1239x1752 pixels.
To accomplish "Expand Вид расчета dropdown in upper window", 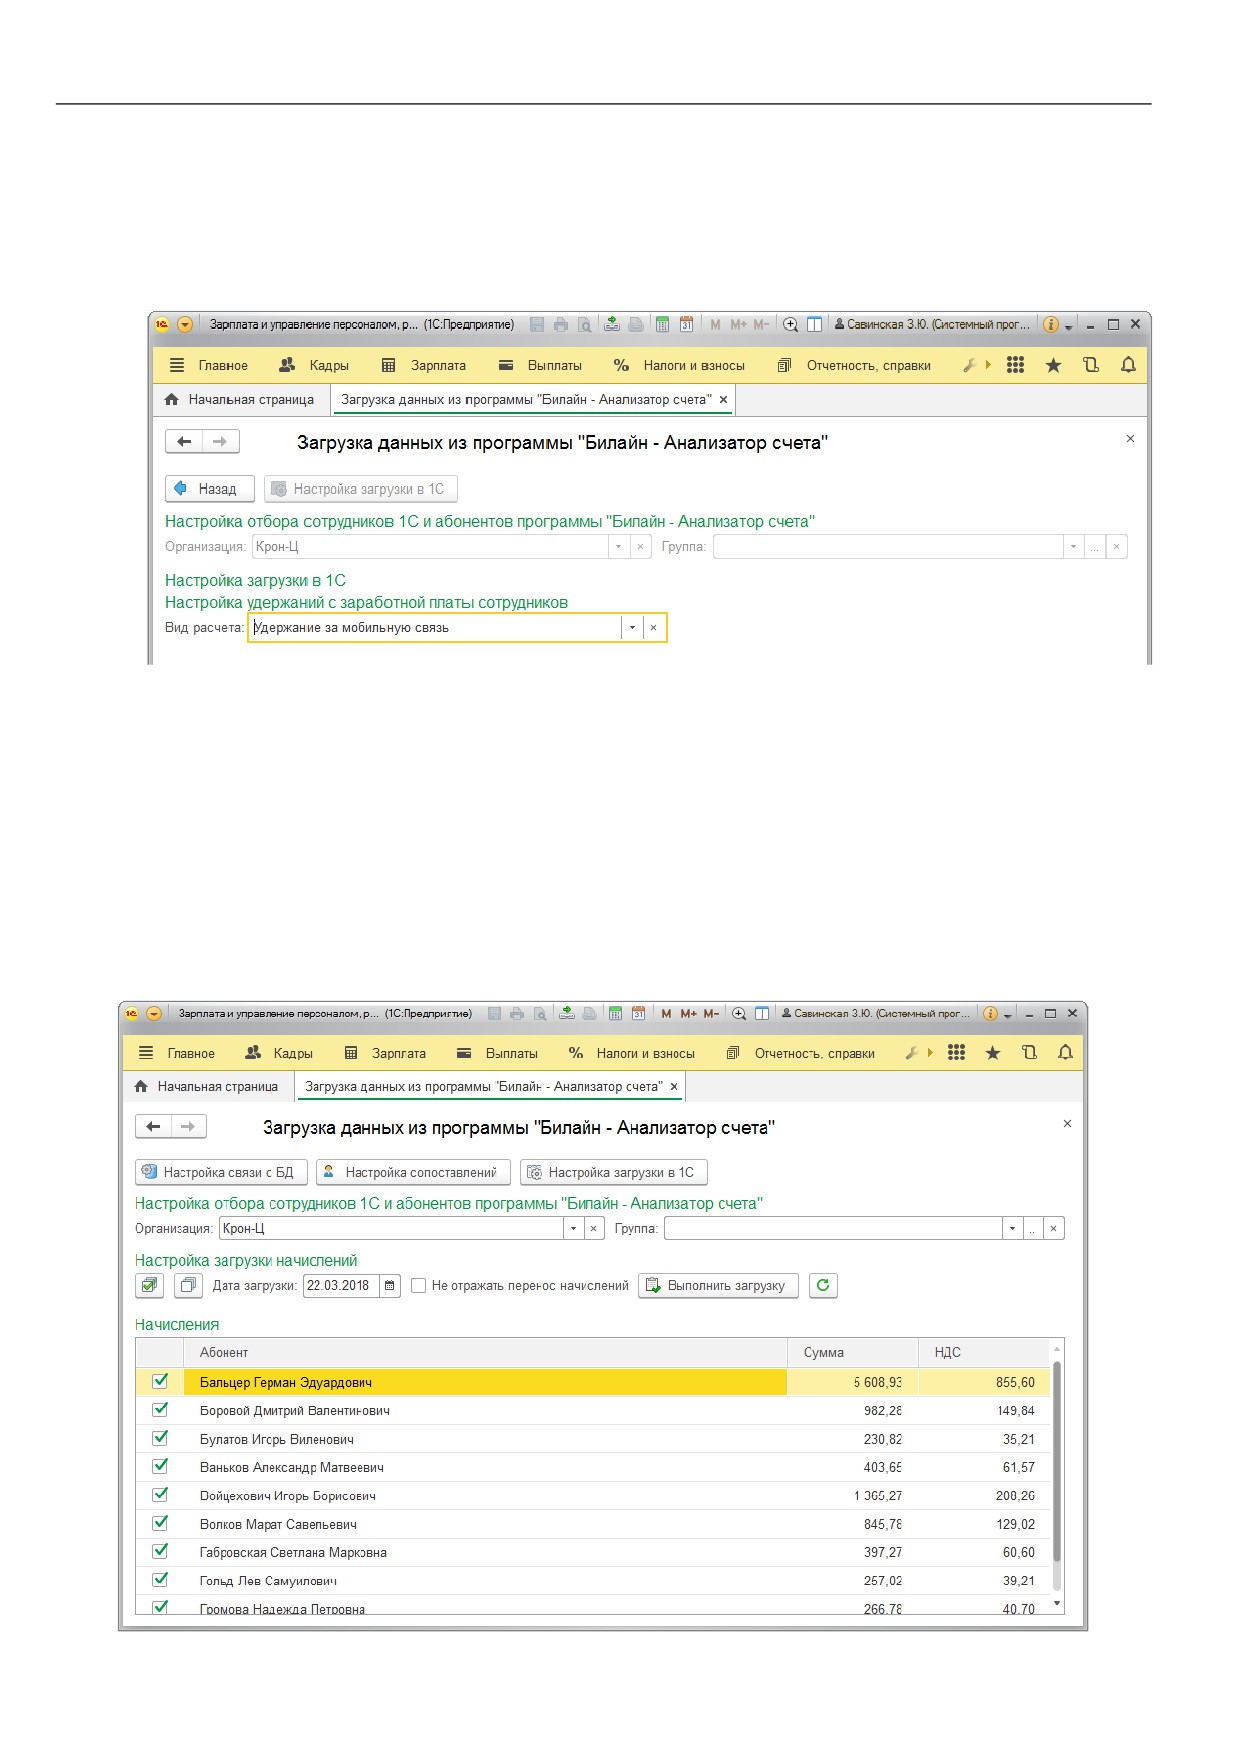I will click(x=632, y=627).
